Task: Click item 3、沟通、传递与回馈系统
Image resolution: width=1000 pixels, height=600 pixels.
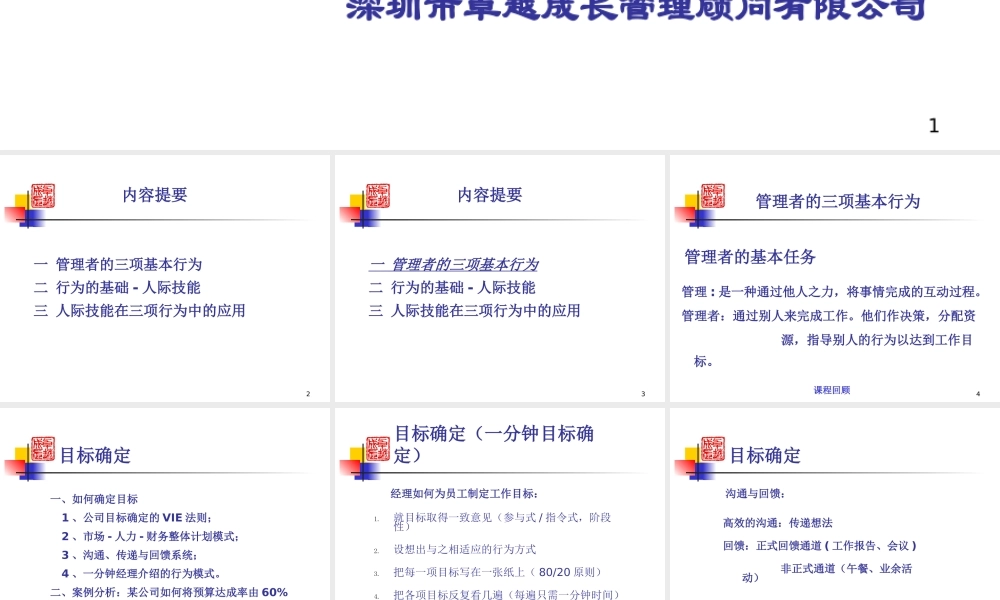Action: [x=129, y=555]
